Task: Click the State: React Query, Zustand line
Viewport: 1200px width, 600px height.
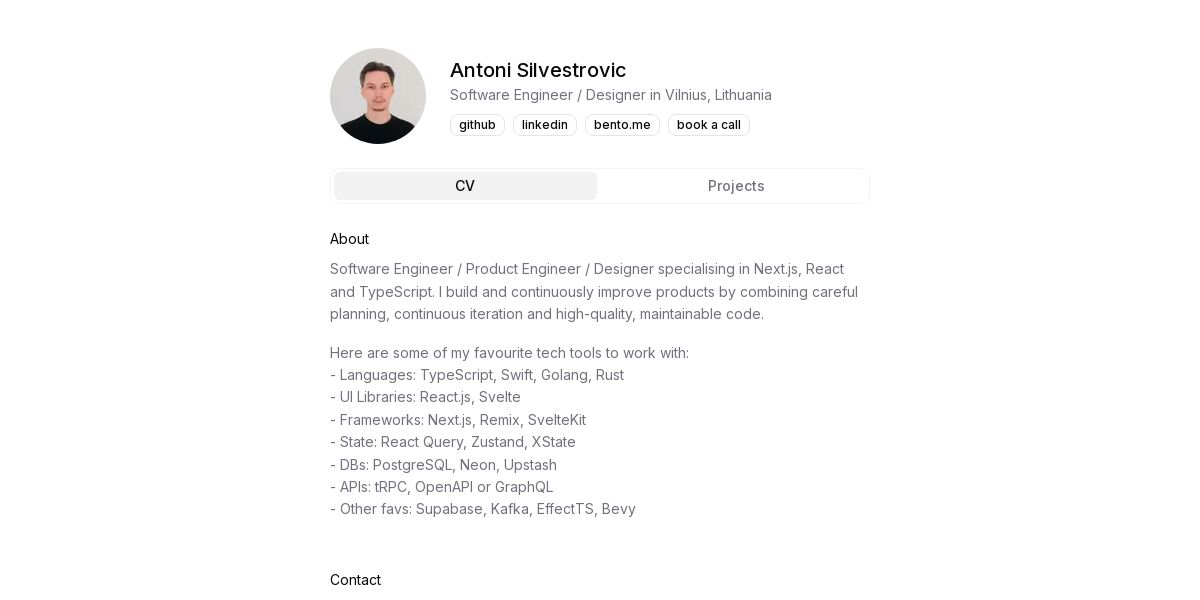Action: coord(453,442)
